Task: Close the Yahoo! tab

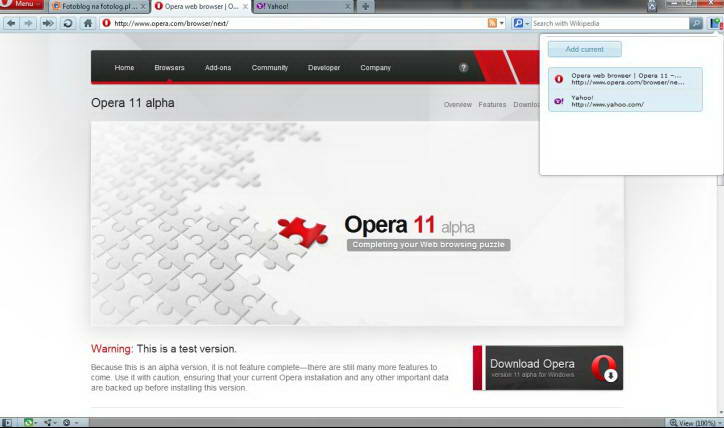Action: point(347,6)
